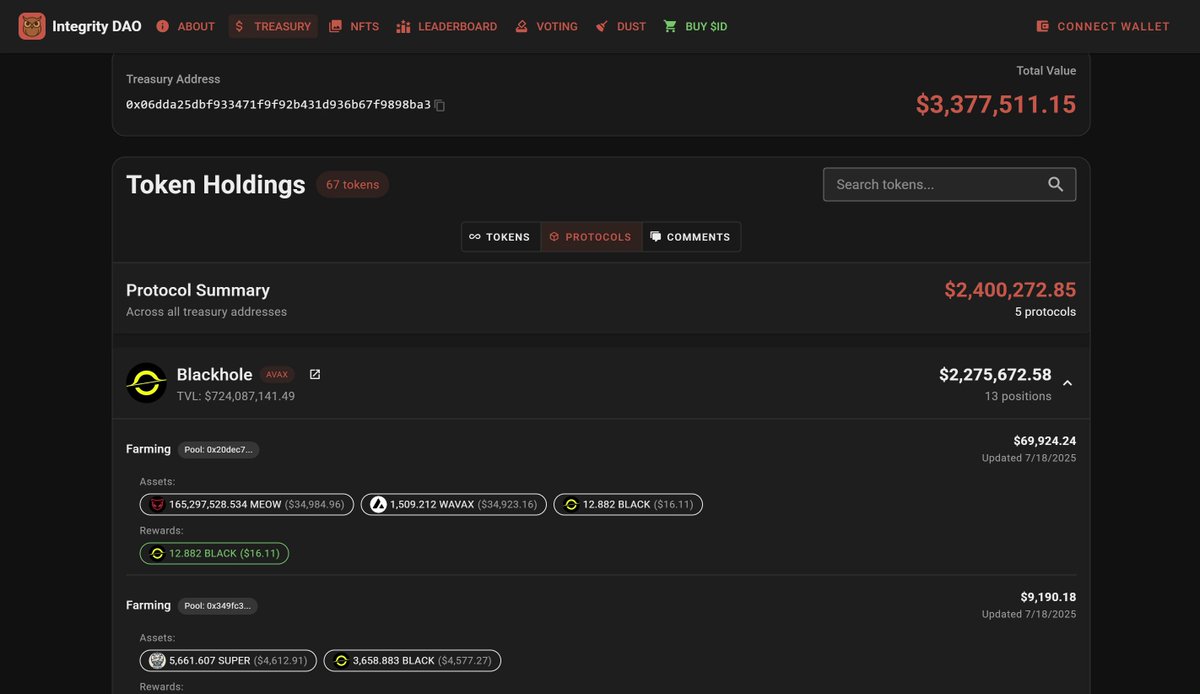Go to the NFTS section
Image resolution: width=1200 pixels, height=694 pixels.
tap(354, 26)
